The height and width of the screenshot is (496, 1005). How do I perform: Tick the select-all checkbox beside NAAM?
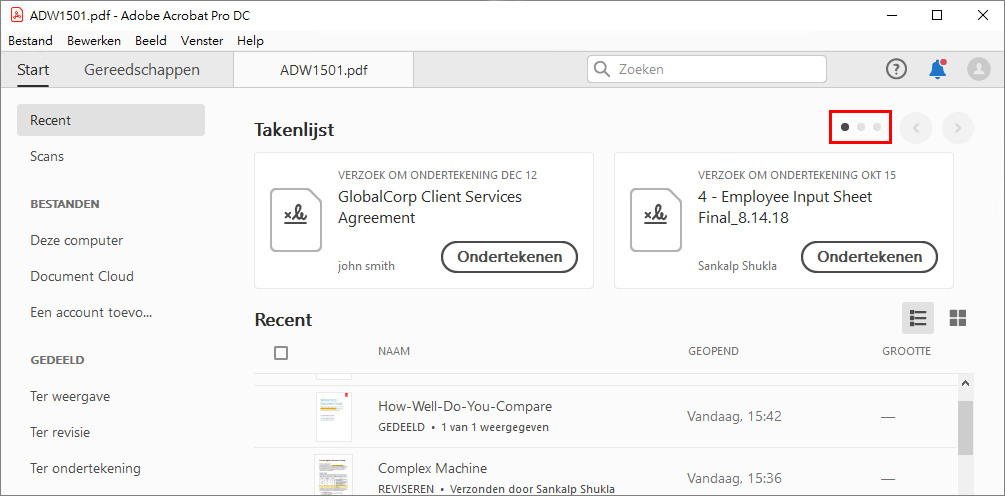[x=281, y=353]
